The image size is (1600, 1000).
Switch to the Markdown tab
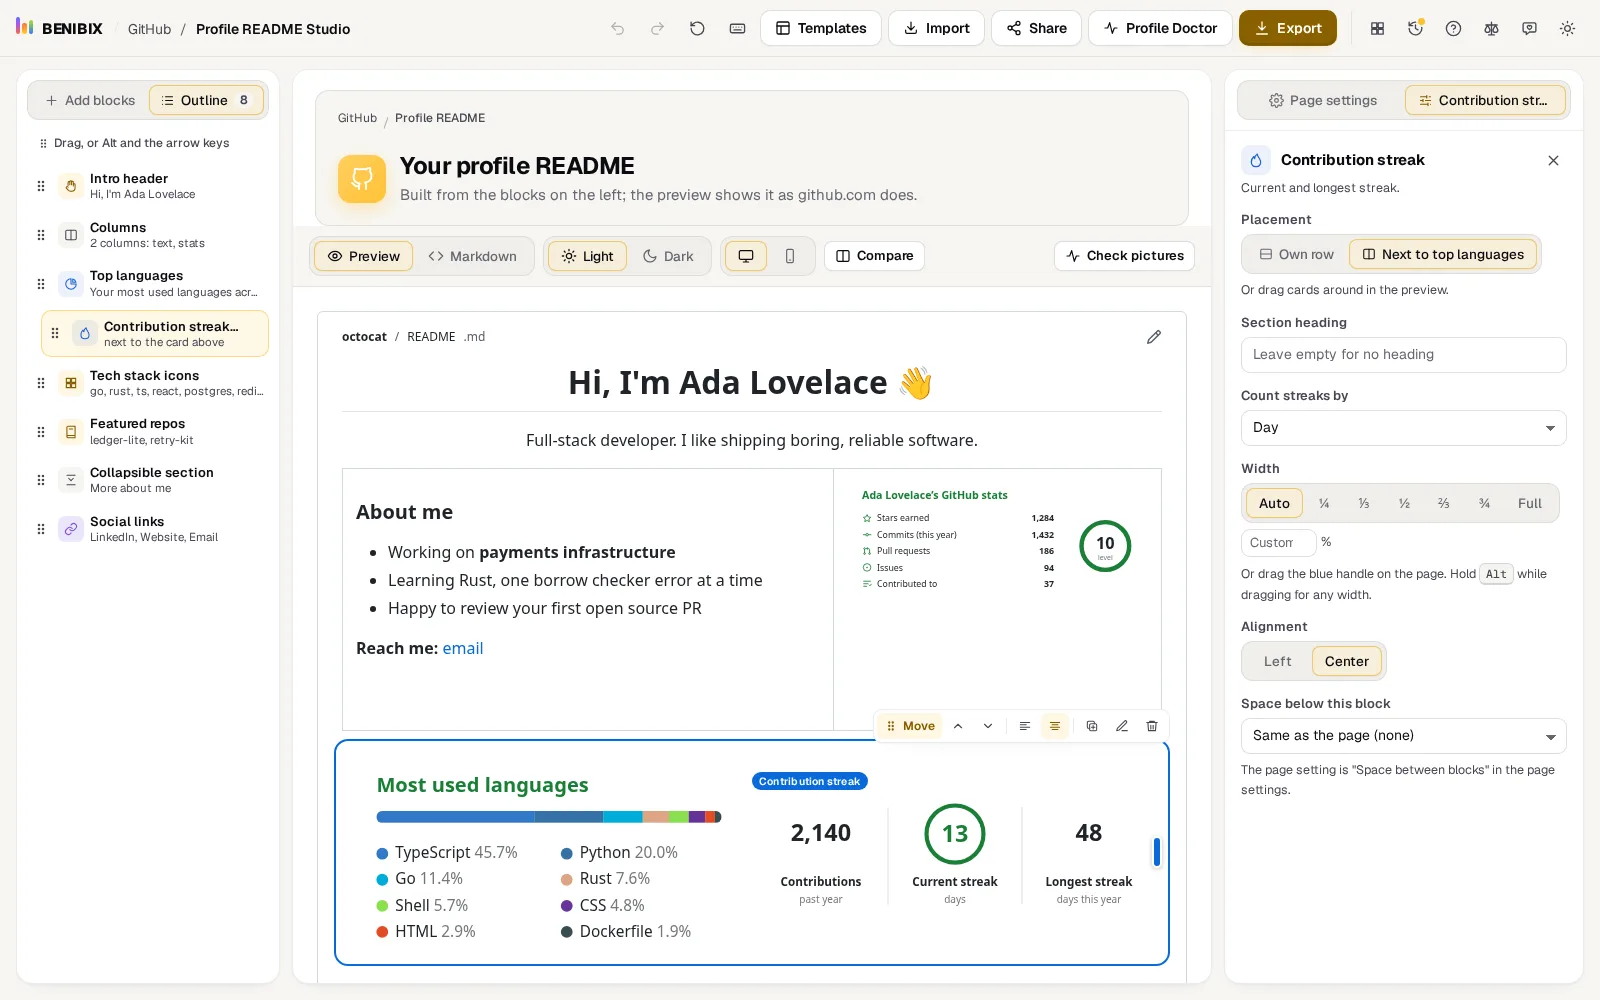point(472,256)
